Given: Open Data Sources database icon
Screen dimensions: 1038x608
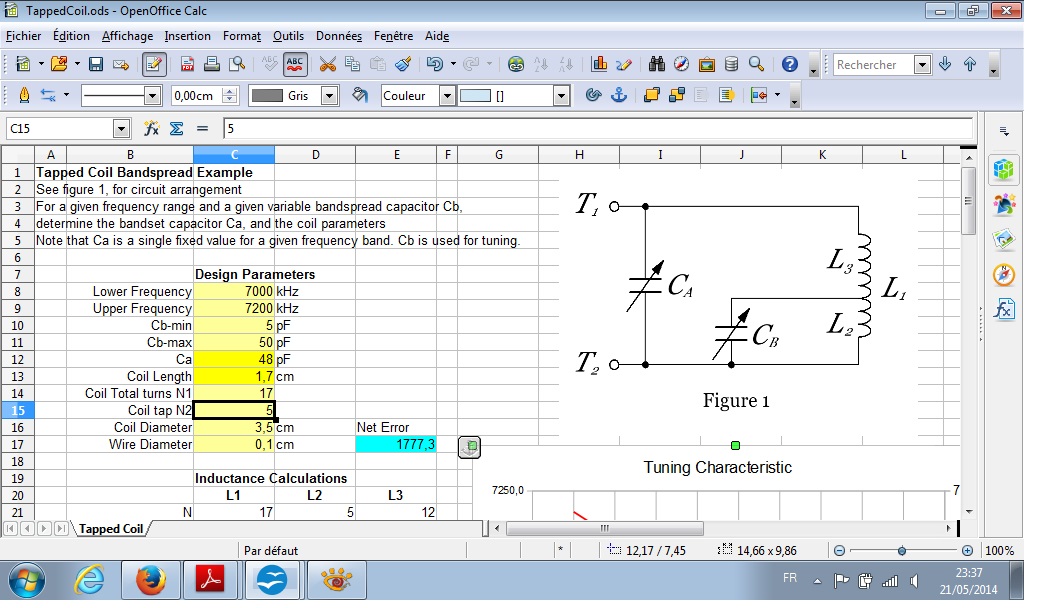Looking at the screenshot, I should pos(731,64).
